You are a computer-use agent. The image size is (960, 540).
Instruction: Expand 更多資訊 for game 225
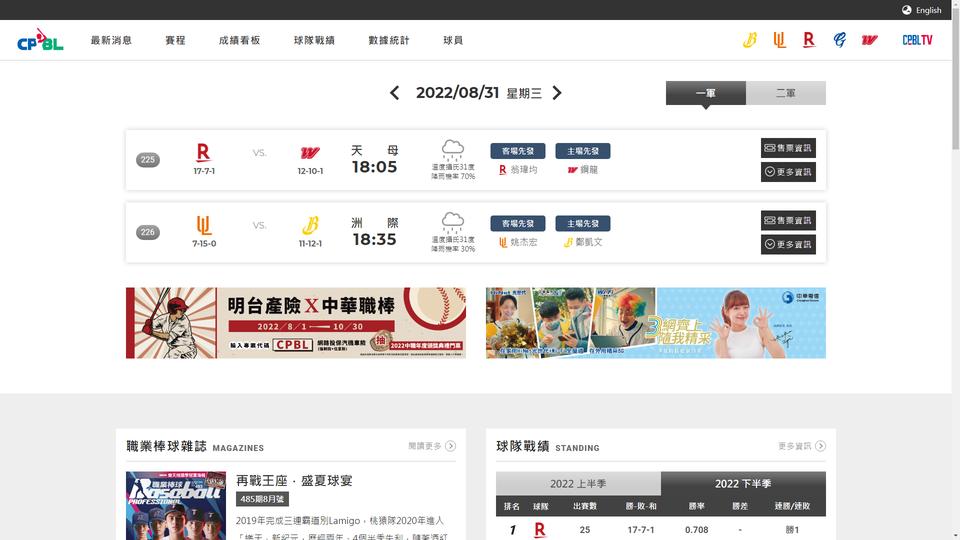tap(788, 172)
